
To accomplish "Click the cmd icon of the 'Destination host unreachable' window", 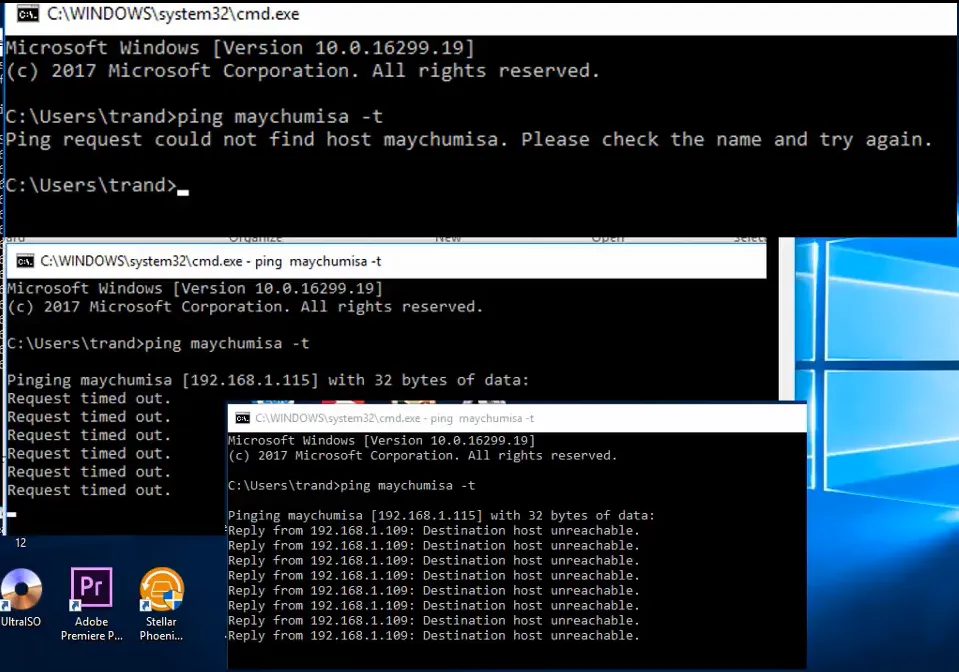I will click(x=242, y=418).
